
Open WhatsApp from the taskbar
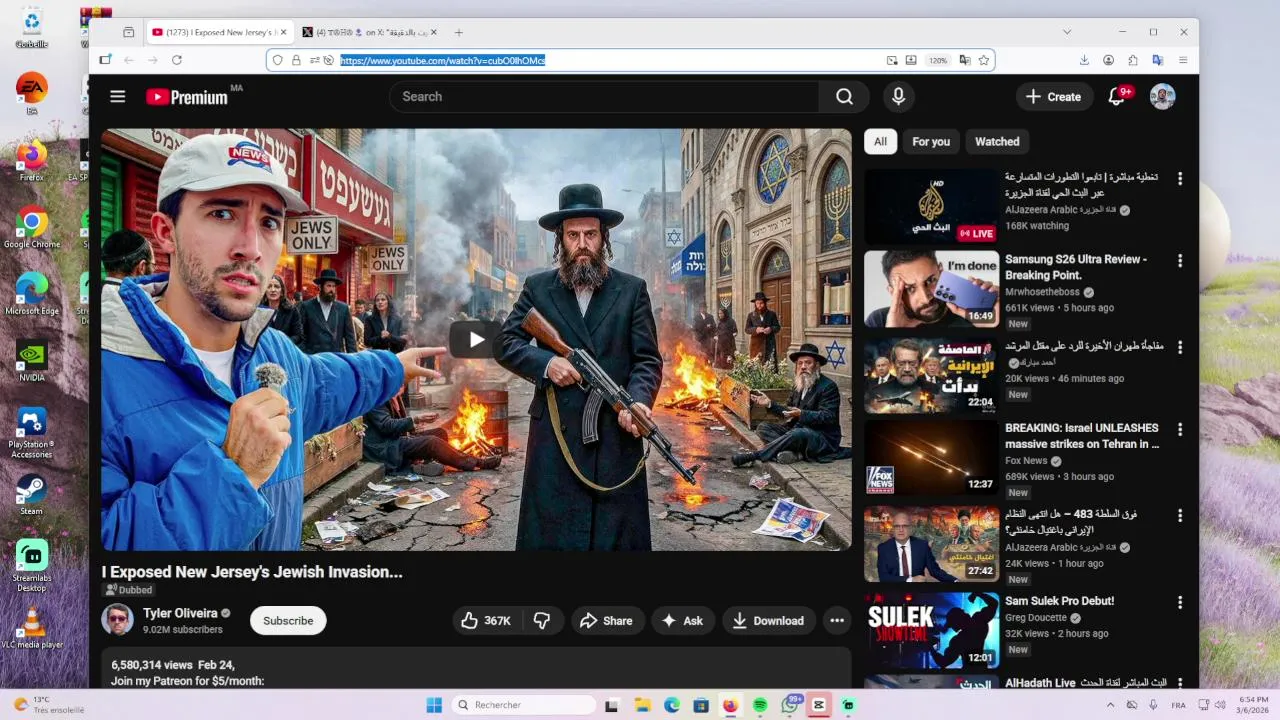[790, 705]
